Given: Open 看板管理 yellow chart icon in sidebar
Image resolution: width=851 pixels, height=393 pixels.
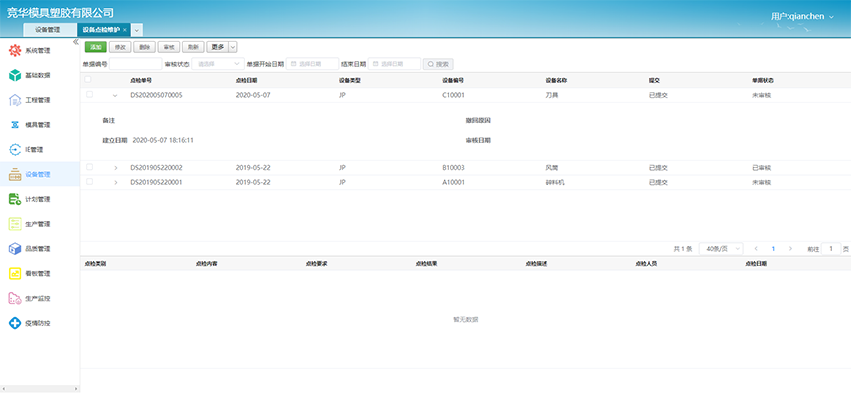Looking at the screenshot, I should click(x=15, y=274).
